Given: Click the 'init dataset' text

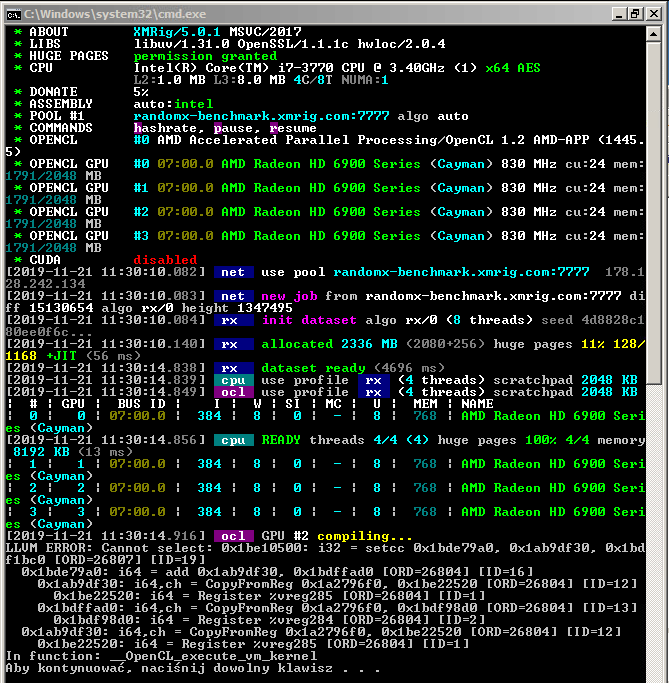Looking at the screenshot, I should [309, 320].
